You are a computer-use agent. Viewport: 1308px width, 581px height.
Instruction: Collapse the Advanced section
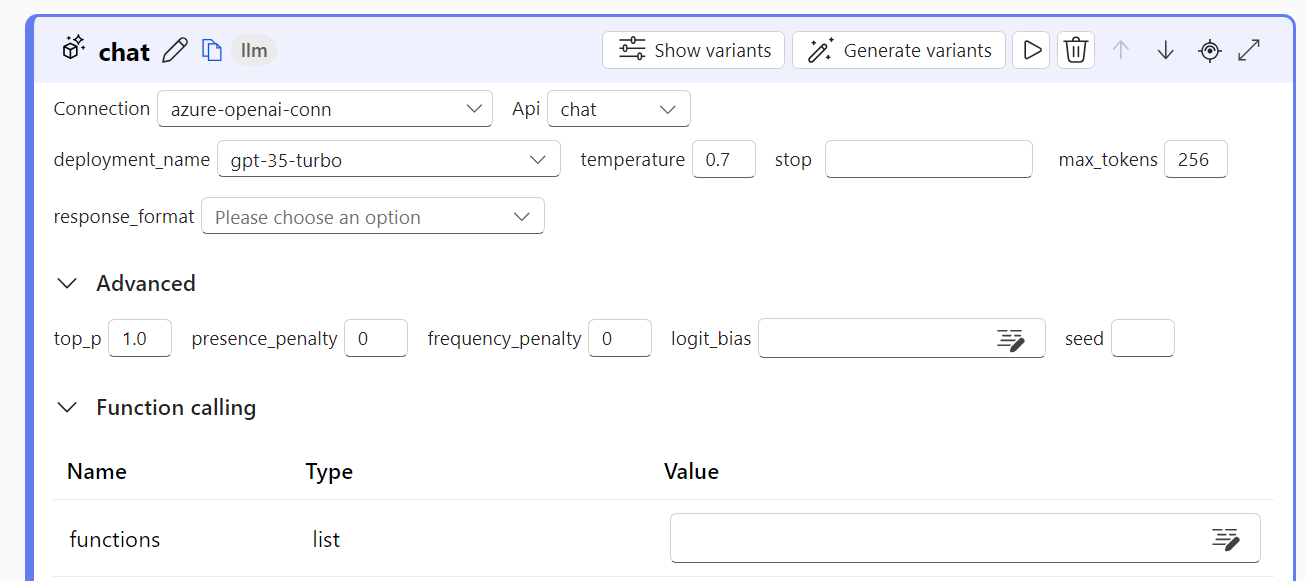coord(67,284)
